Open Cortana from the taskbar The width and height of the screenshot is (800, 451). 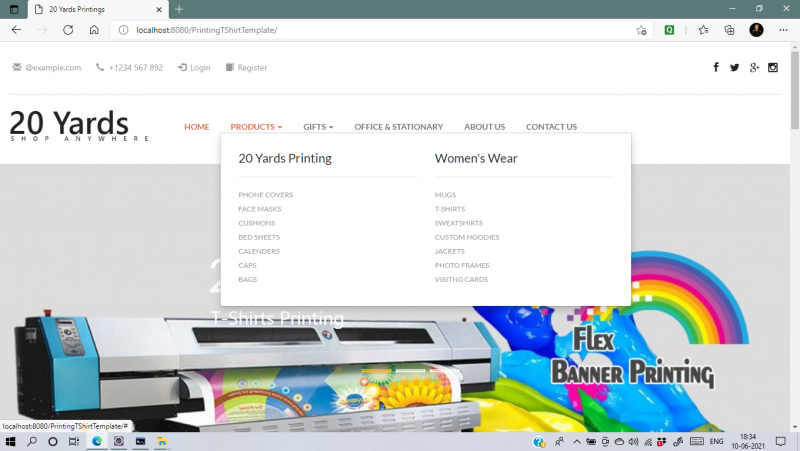[53, 441]
